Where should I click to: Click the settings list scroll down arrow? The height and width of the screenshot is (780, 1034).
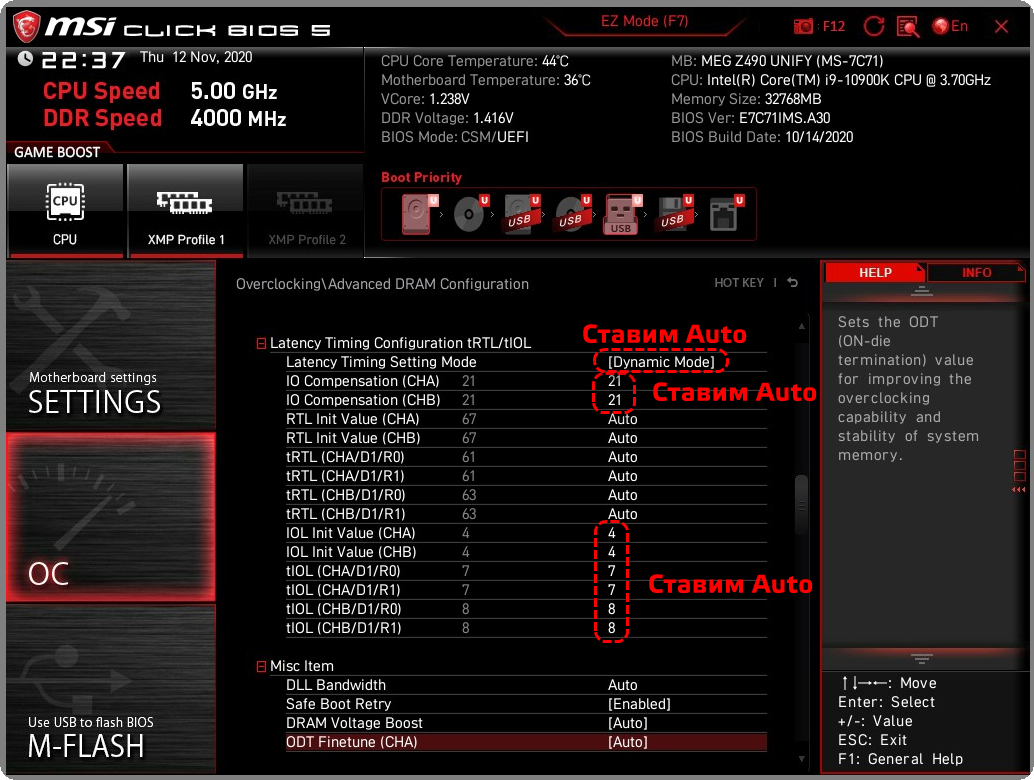pyautogui.click(x=801, y=760)
